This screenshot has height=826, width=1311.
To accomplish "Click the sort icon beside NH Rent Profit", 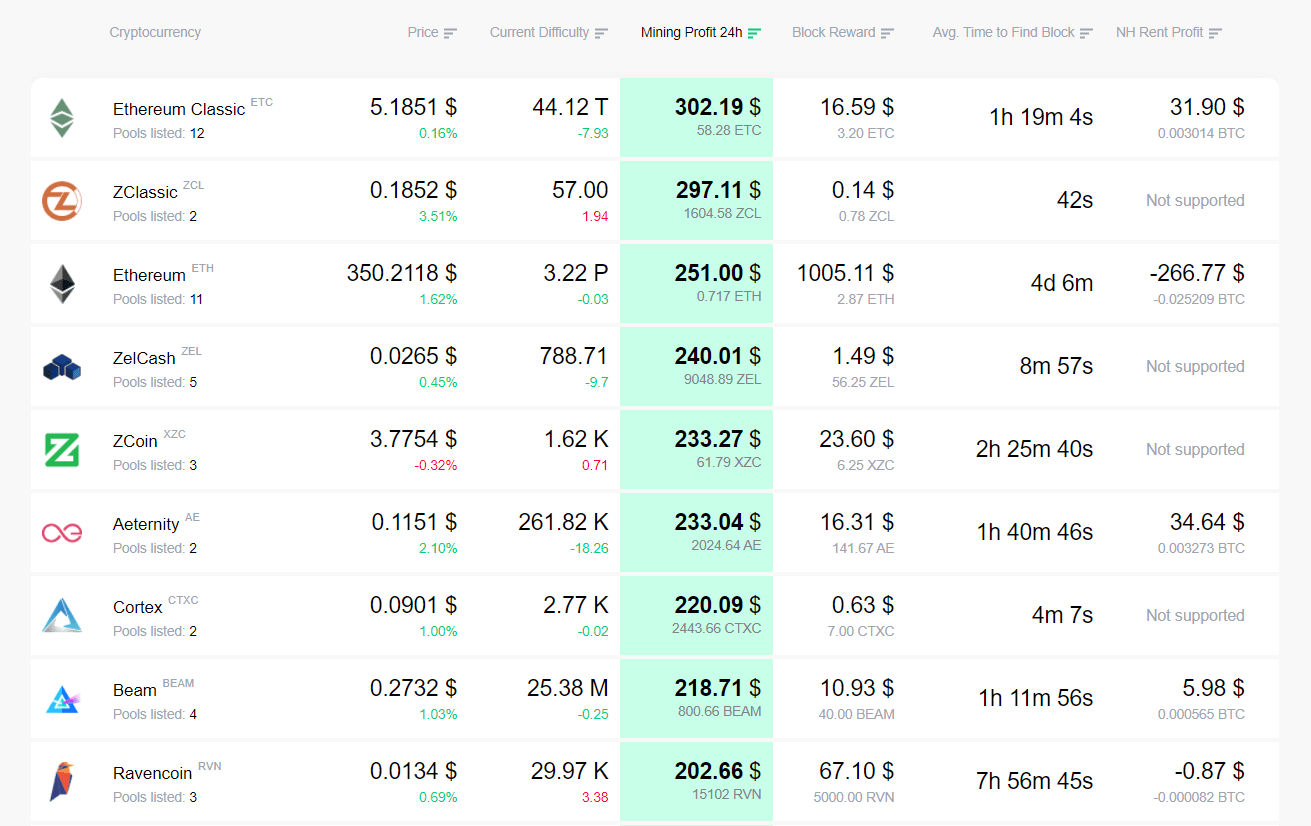I will click(1215, 32).
